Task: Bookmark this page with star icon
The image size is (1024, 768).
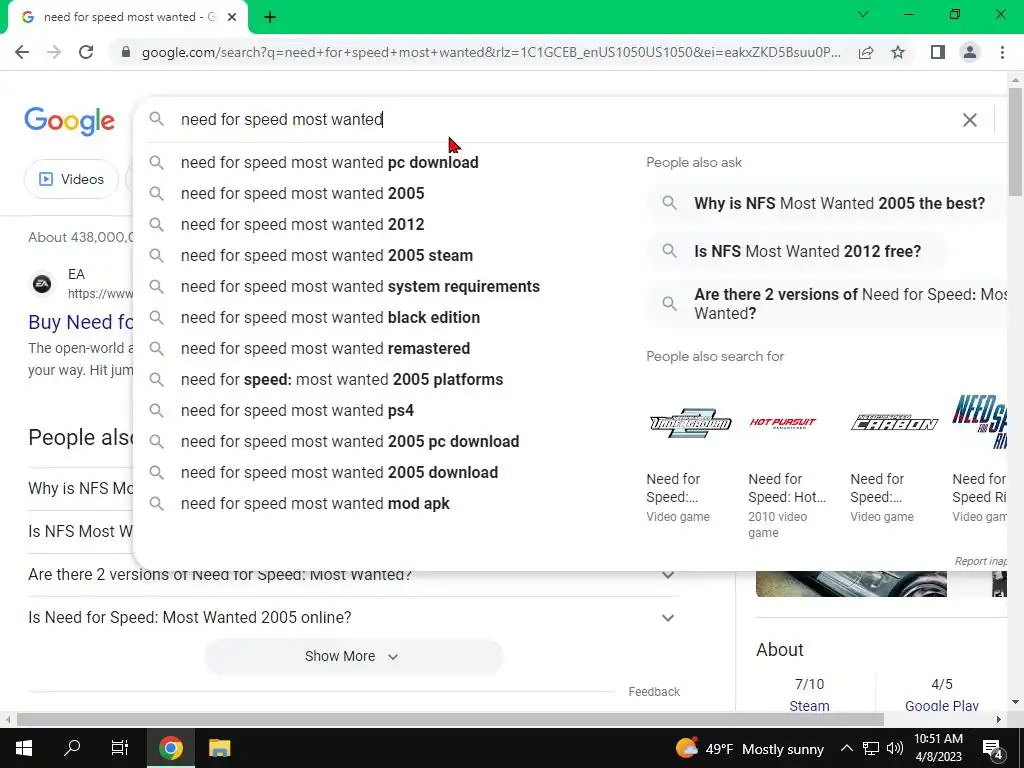Action: pos(898,52)
